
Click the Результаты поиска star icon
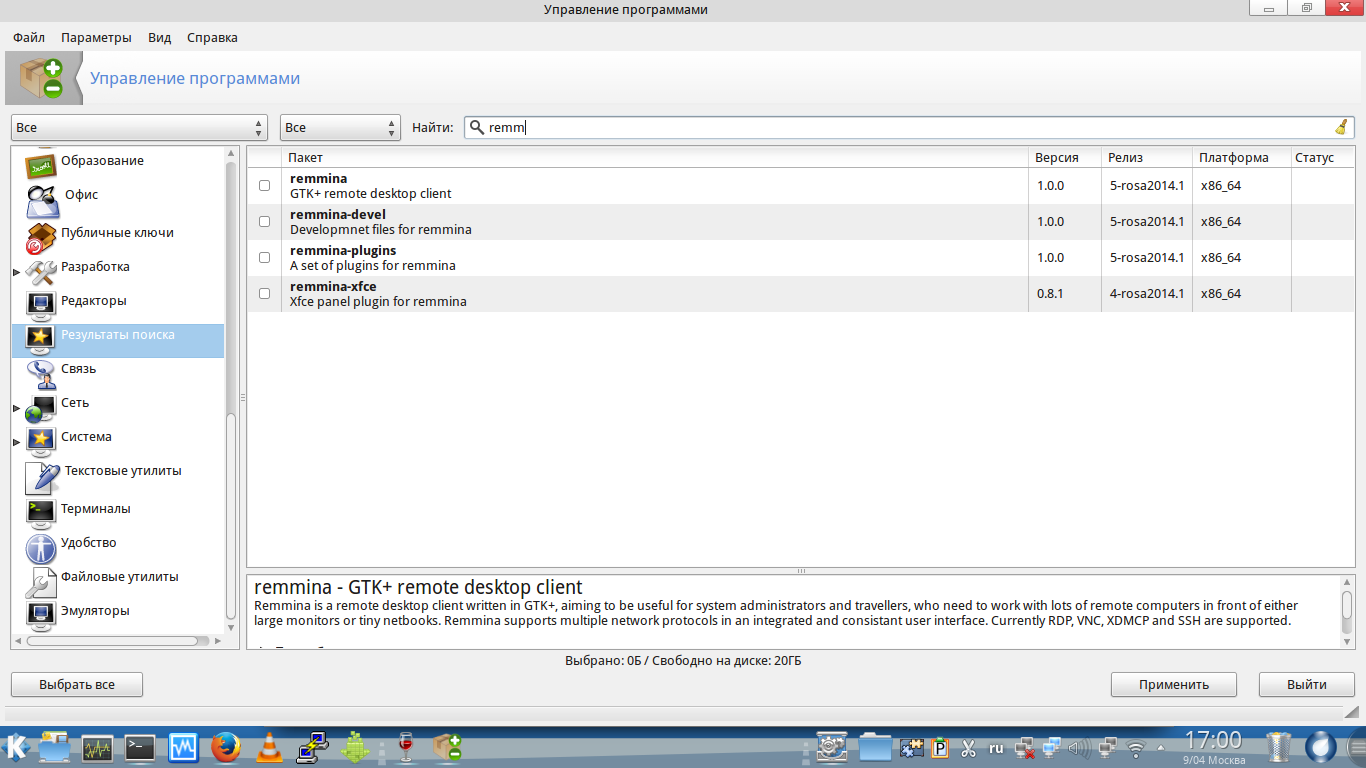click(x=40, y=339)
